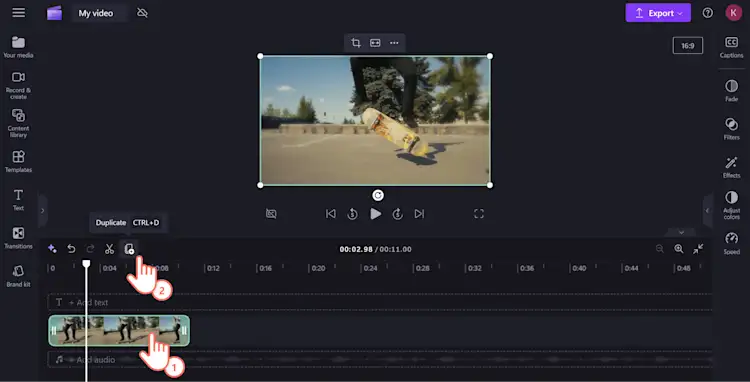Click the AI sparkle icon in timeline toolbar
The image size is (750, 382).
pos(52,249)
